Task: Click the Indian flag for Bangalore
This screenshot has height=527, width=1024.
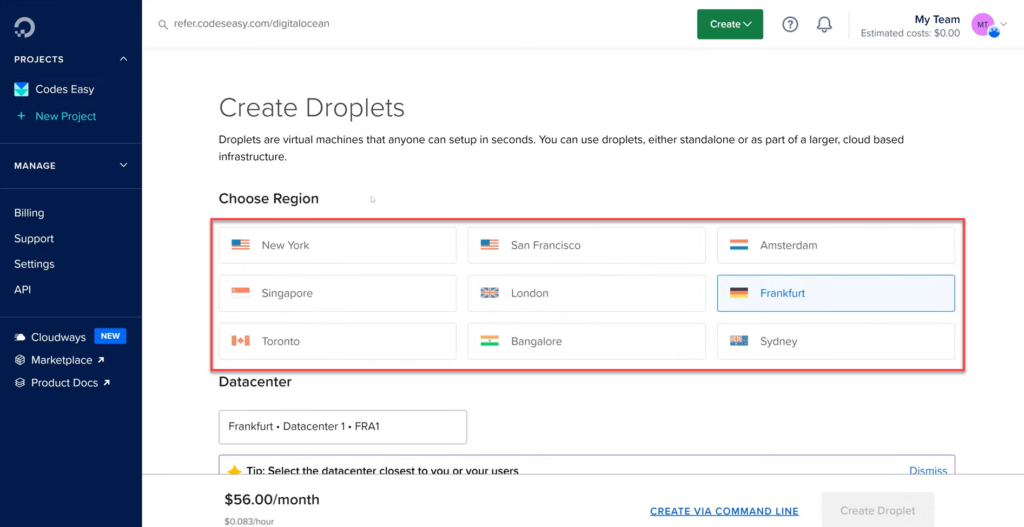Action: click(489, 341)
